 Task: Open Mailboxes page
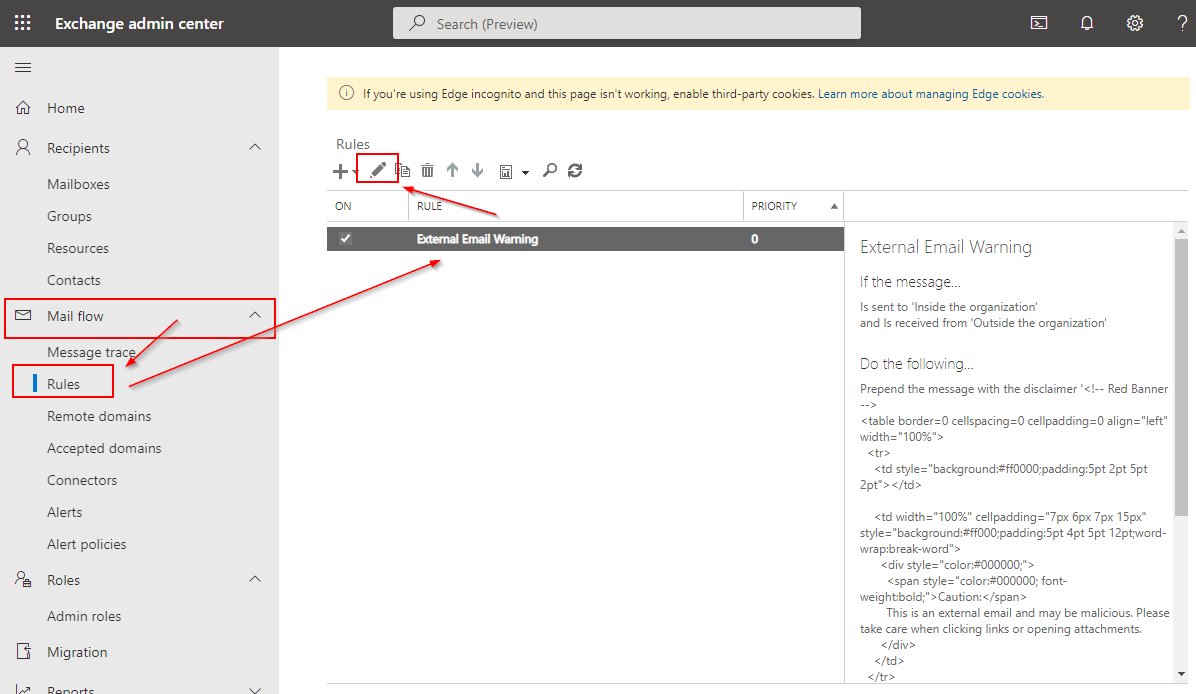click(x=79, y=184)
